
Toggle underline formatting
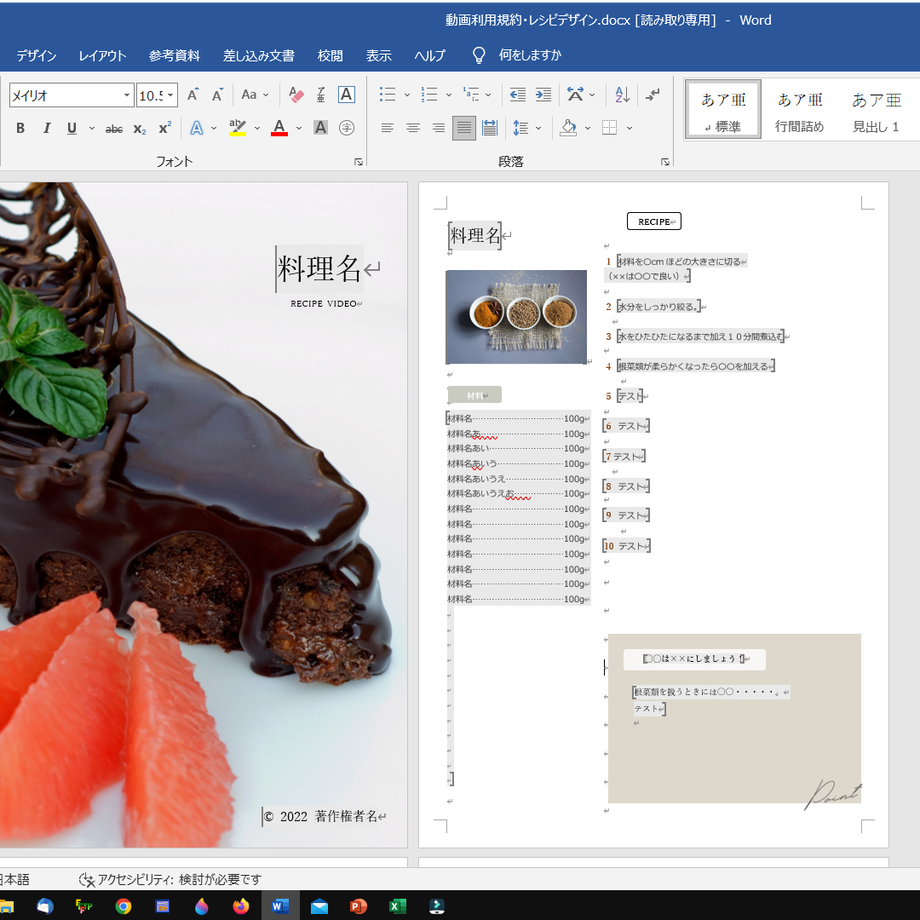72,128
